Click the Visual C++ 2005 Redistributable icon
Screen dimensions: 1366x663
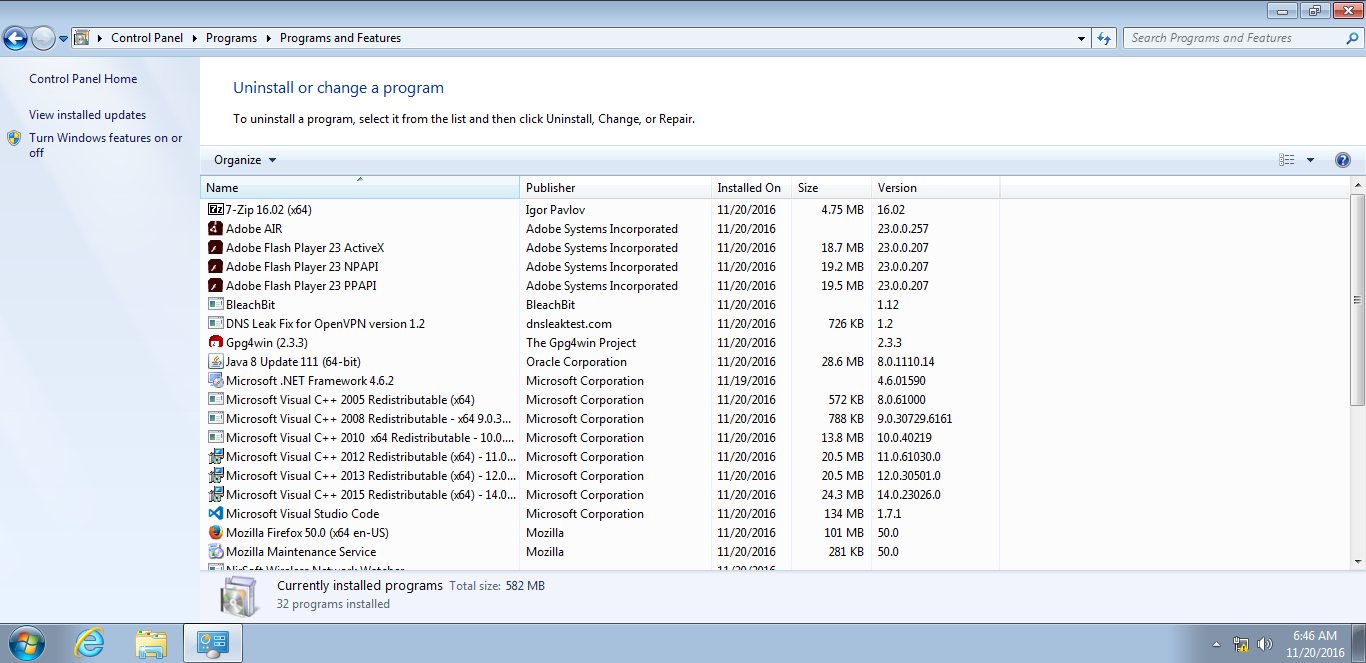215,400
